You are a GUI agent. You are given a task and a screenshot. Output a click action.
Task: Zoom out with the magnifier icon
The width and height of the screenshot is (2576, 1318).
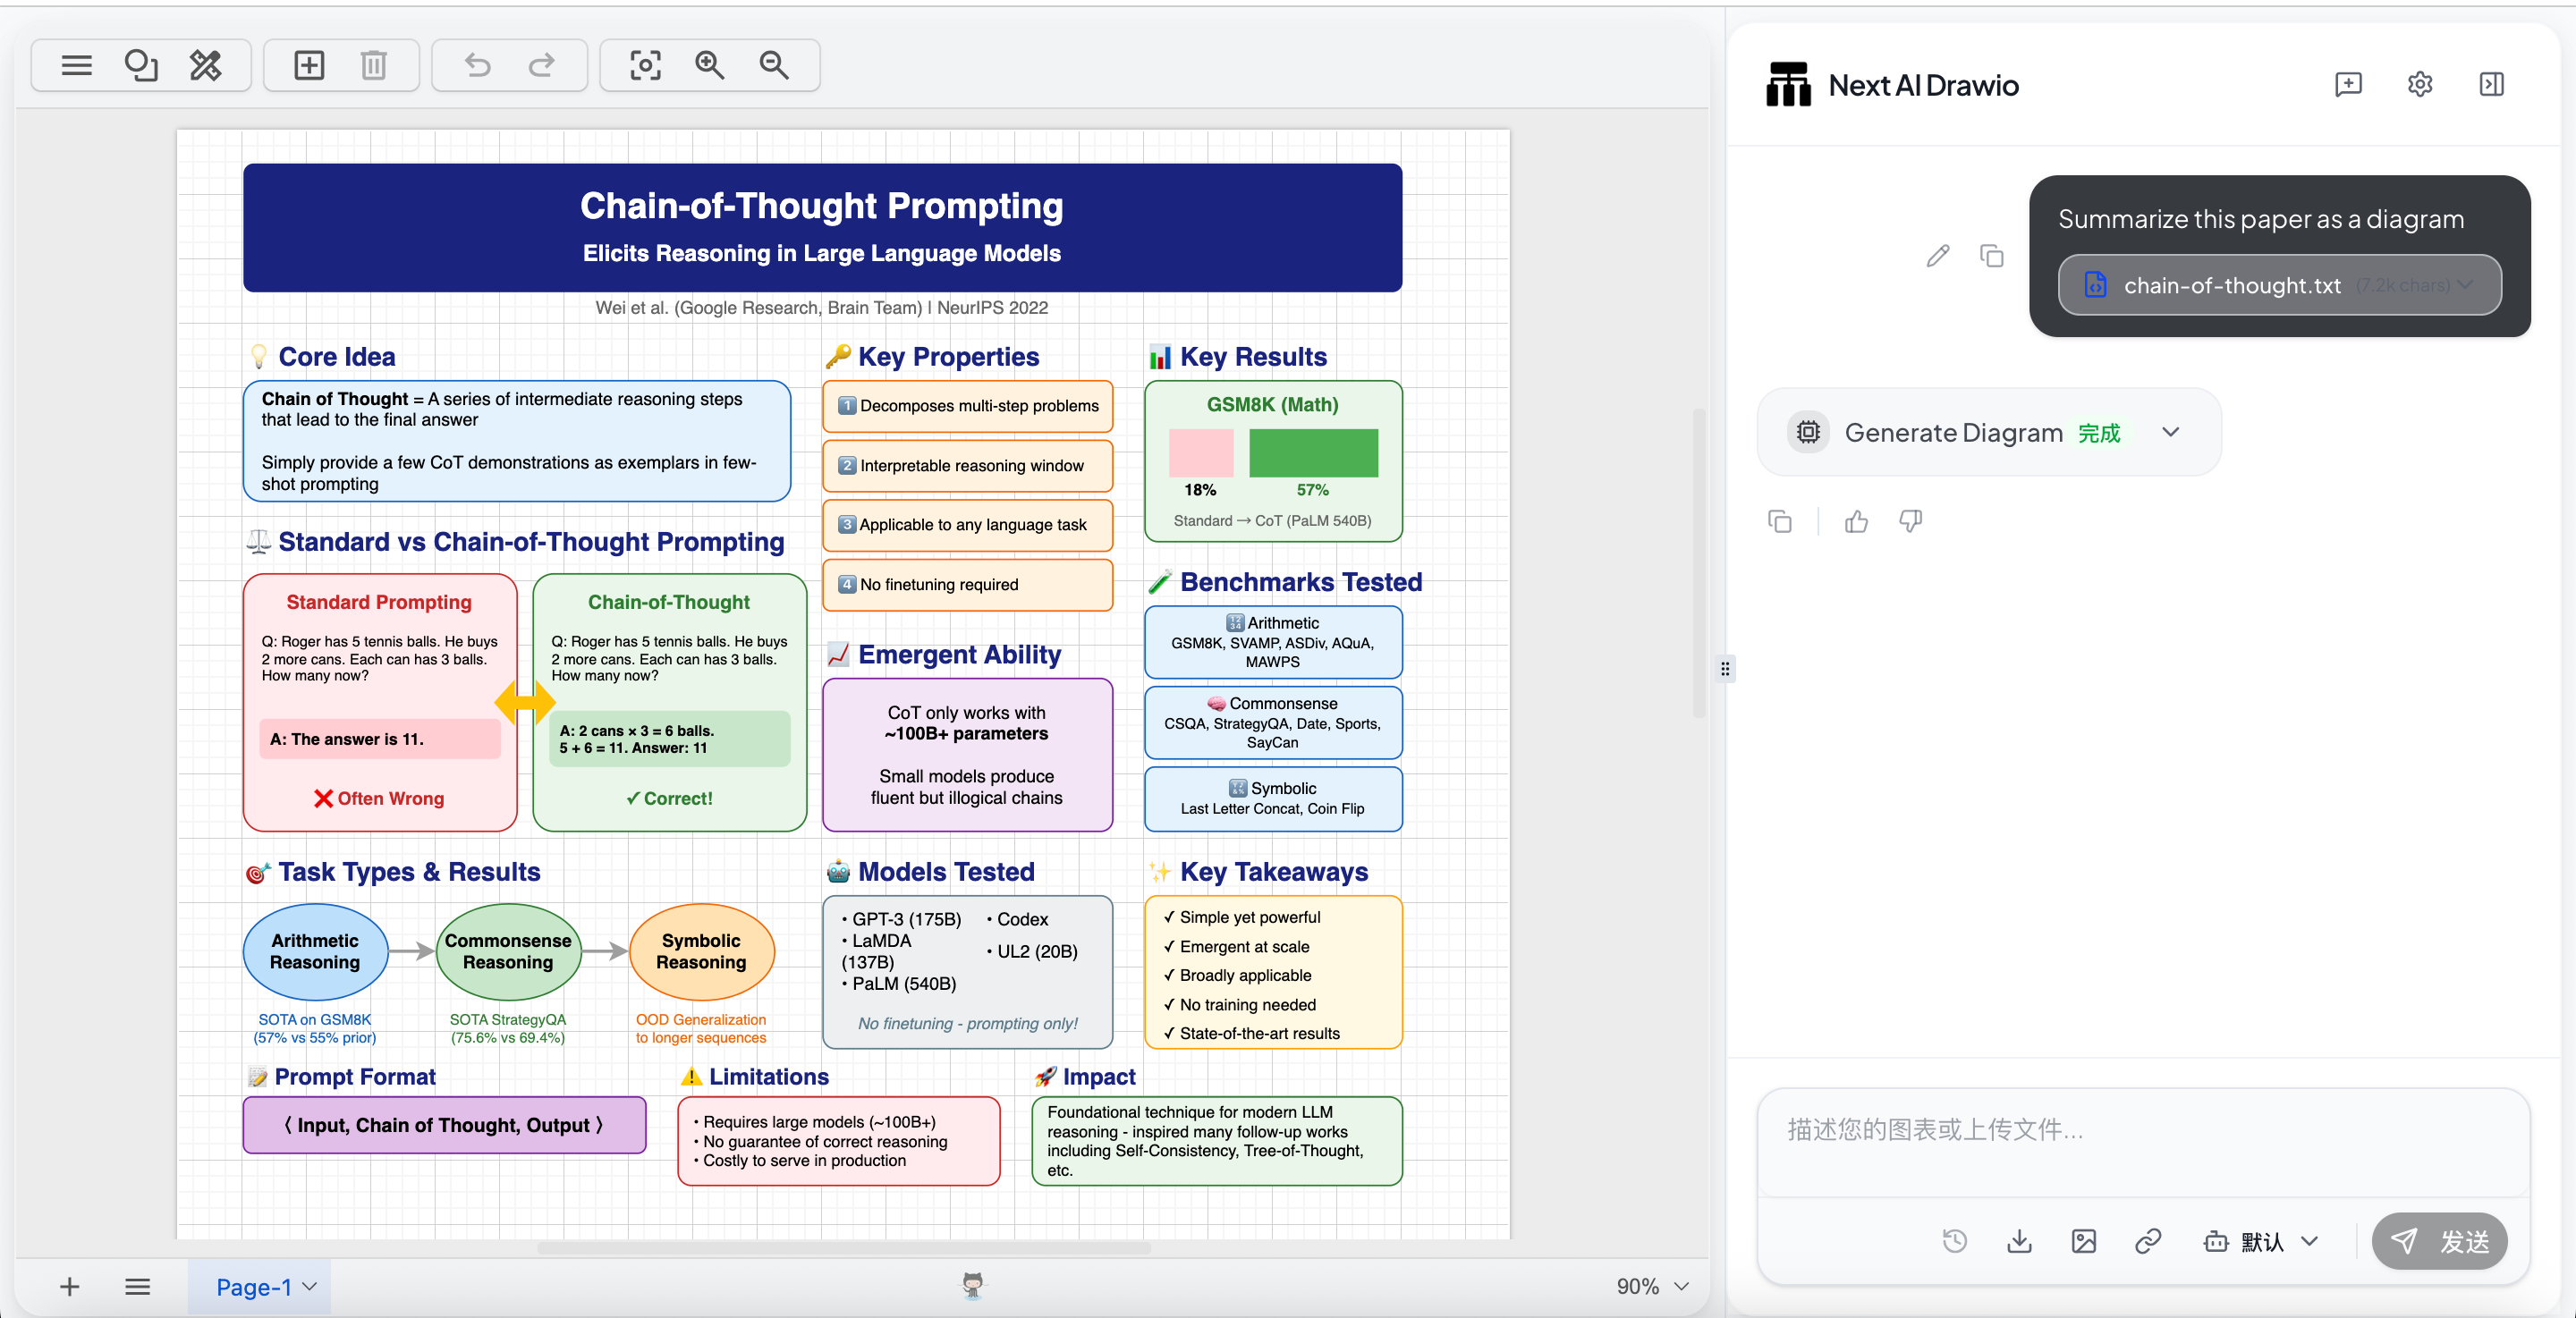pos(774,66)
